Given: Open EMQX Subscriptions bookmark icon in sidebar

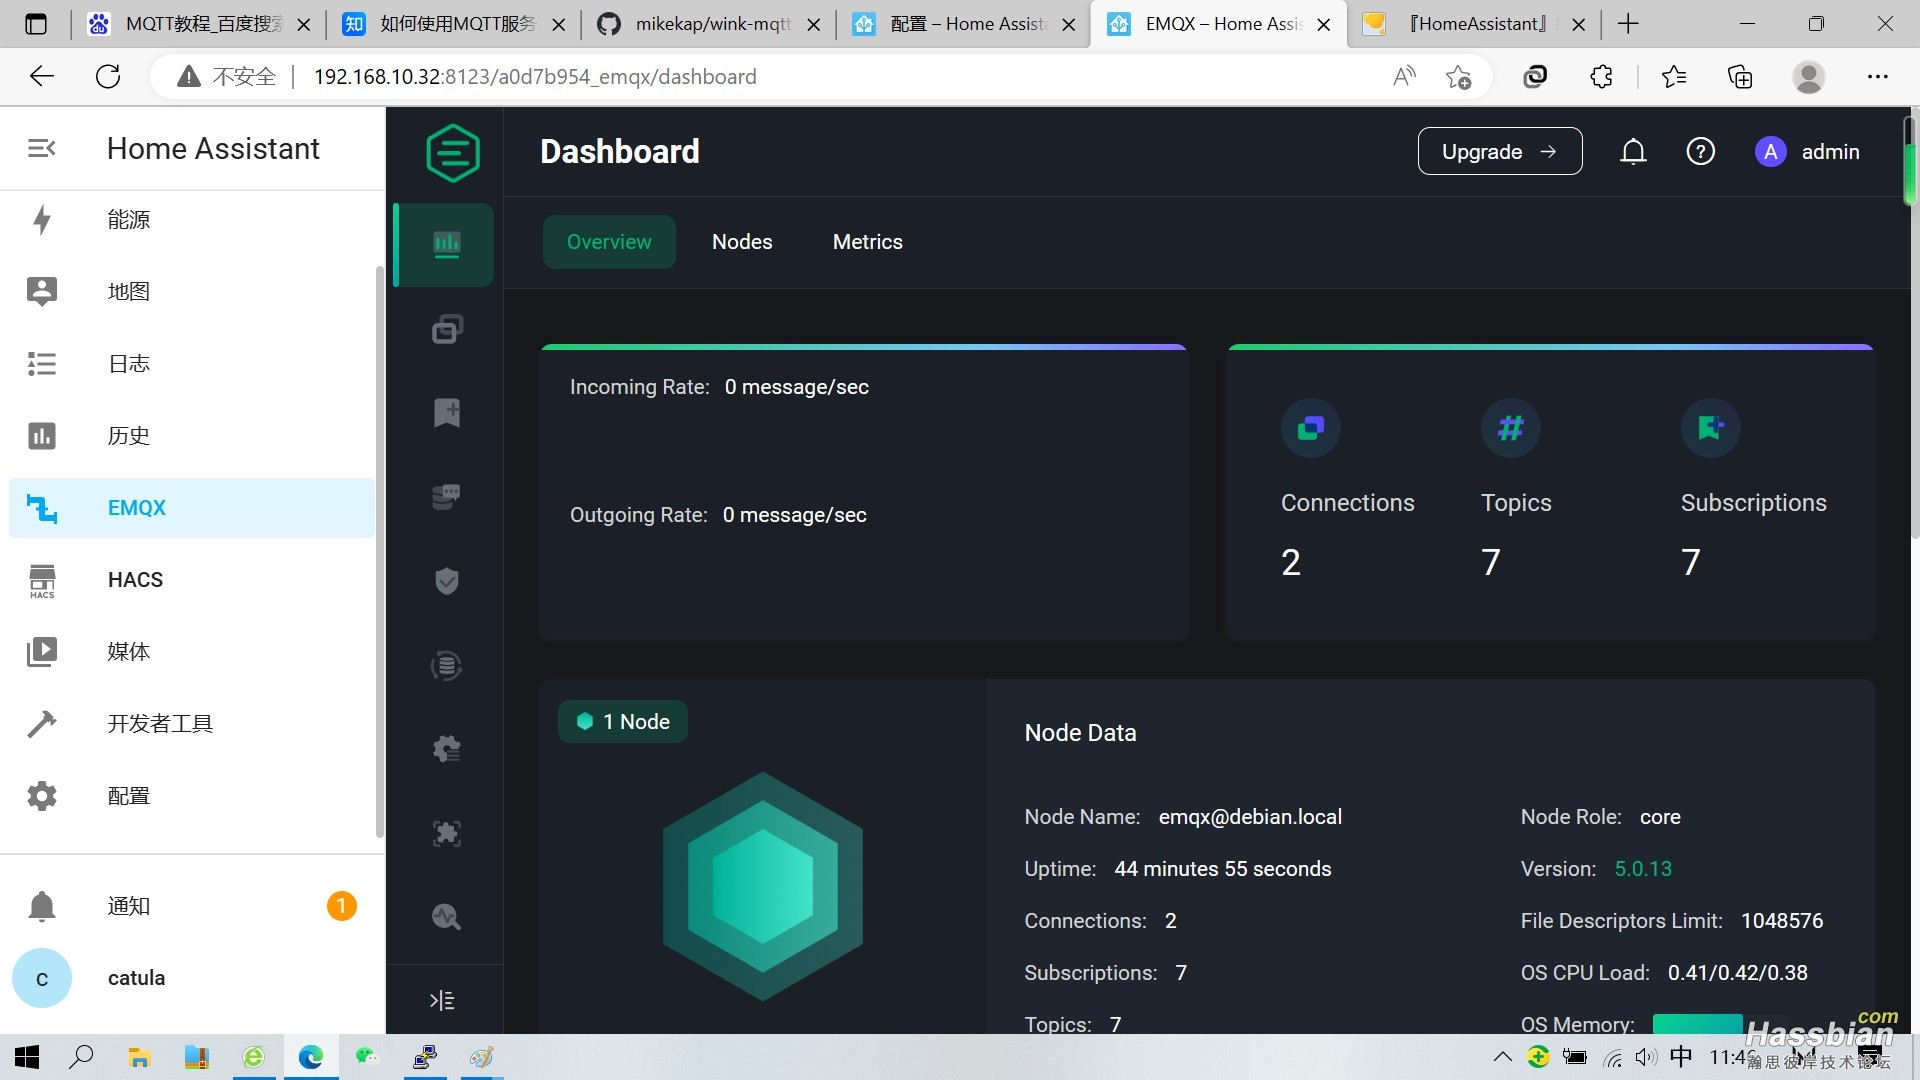Looking at the screenshot, I should [x=446, y=412].
